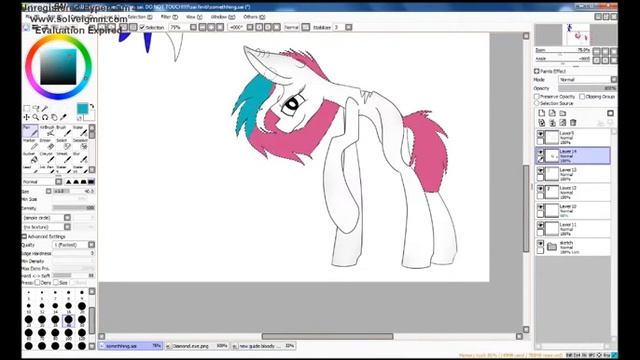This screenshot has width=640, height=360.
Task: Open the View menu
Action: 194,17
